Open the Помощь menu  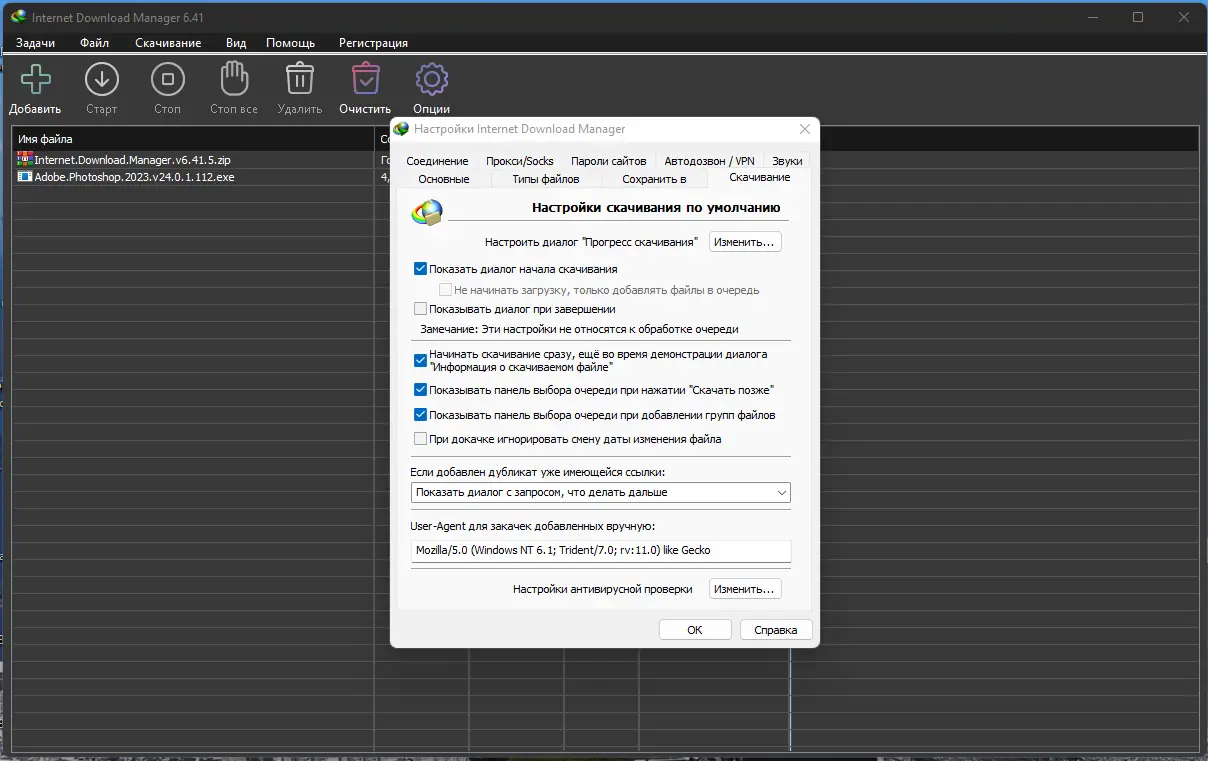click(x=290, y=43)
